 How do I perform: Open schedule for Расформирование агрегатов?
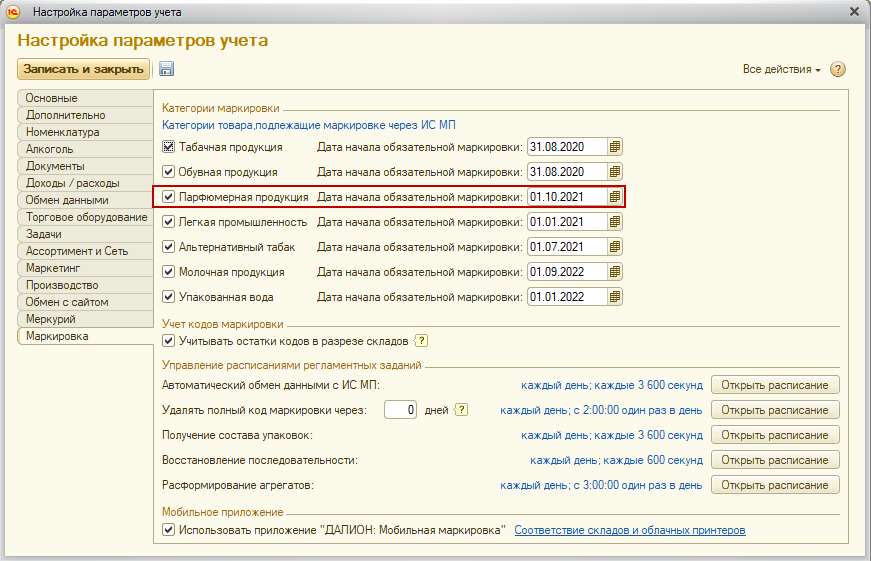775,485
